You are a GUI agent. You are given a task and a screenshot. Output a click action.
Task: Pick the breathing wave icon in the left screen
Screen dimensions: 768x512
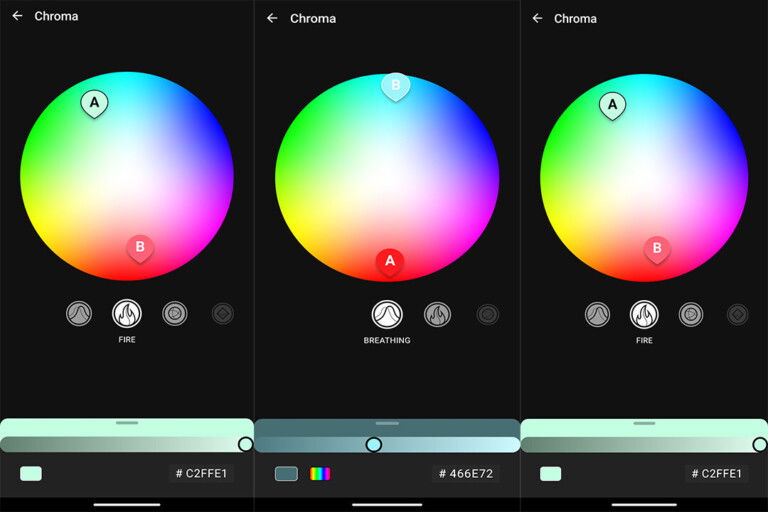(x=79, y=314)
